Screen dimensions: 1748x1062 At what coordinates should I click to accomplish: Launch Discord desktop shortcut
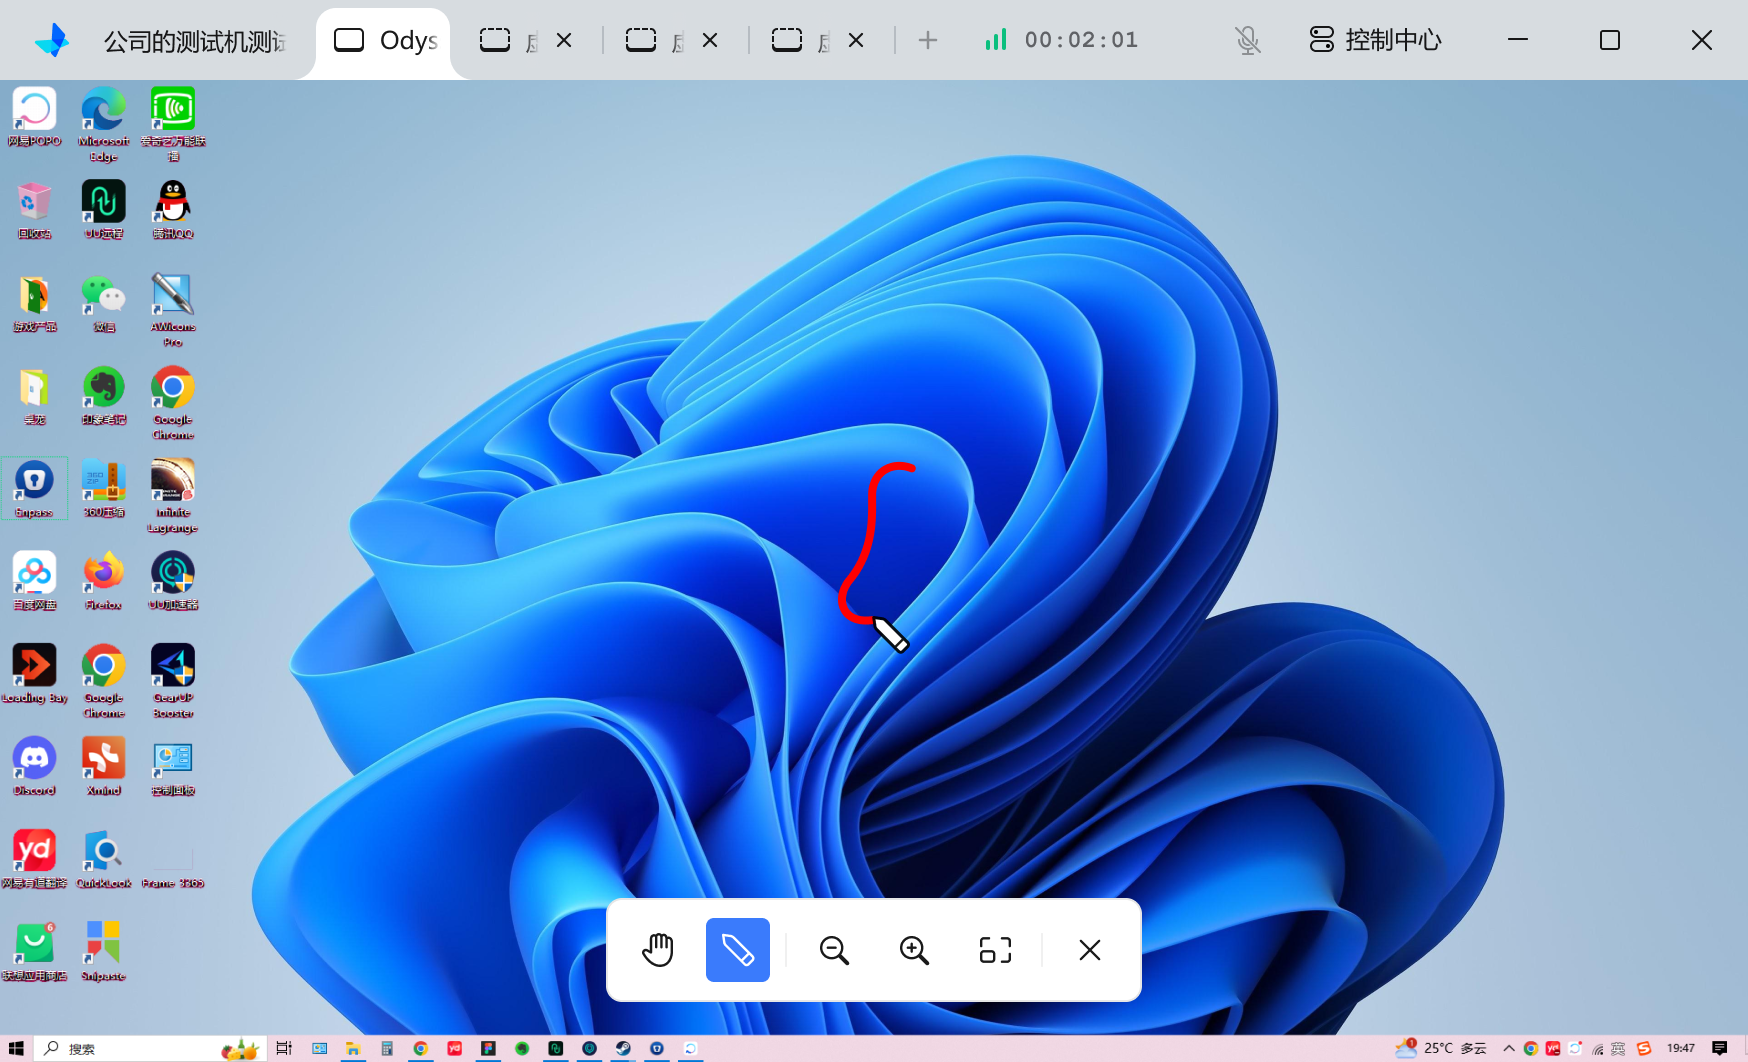tap(34, 768)
